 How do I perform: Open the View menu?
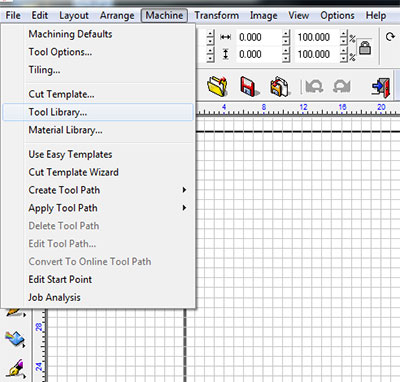pos(298,15)
